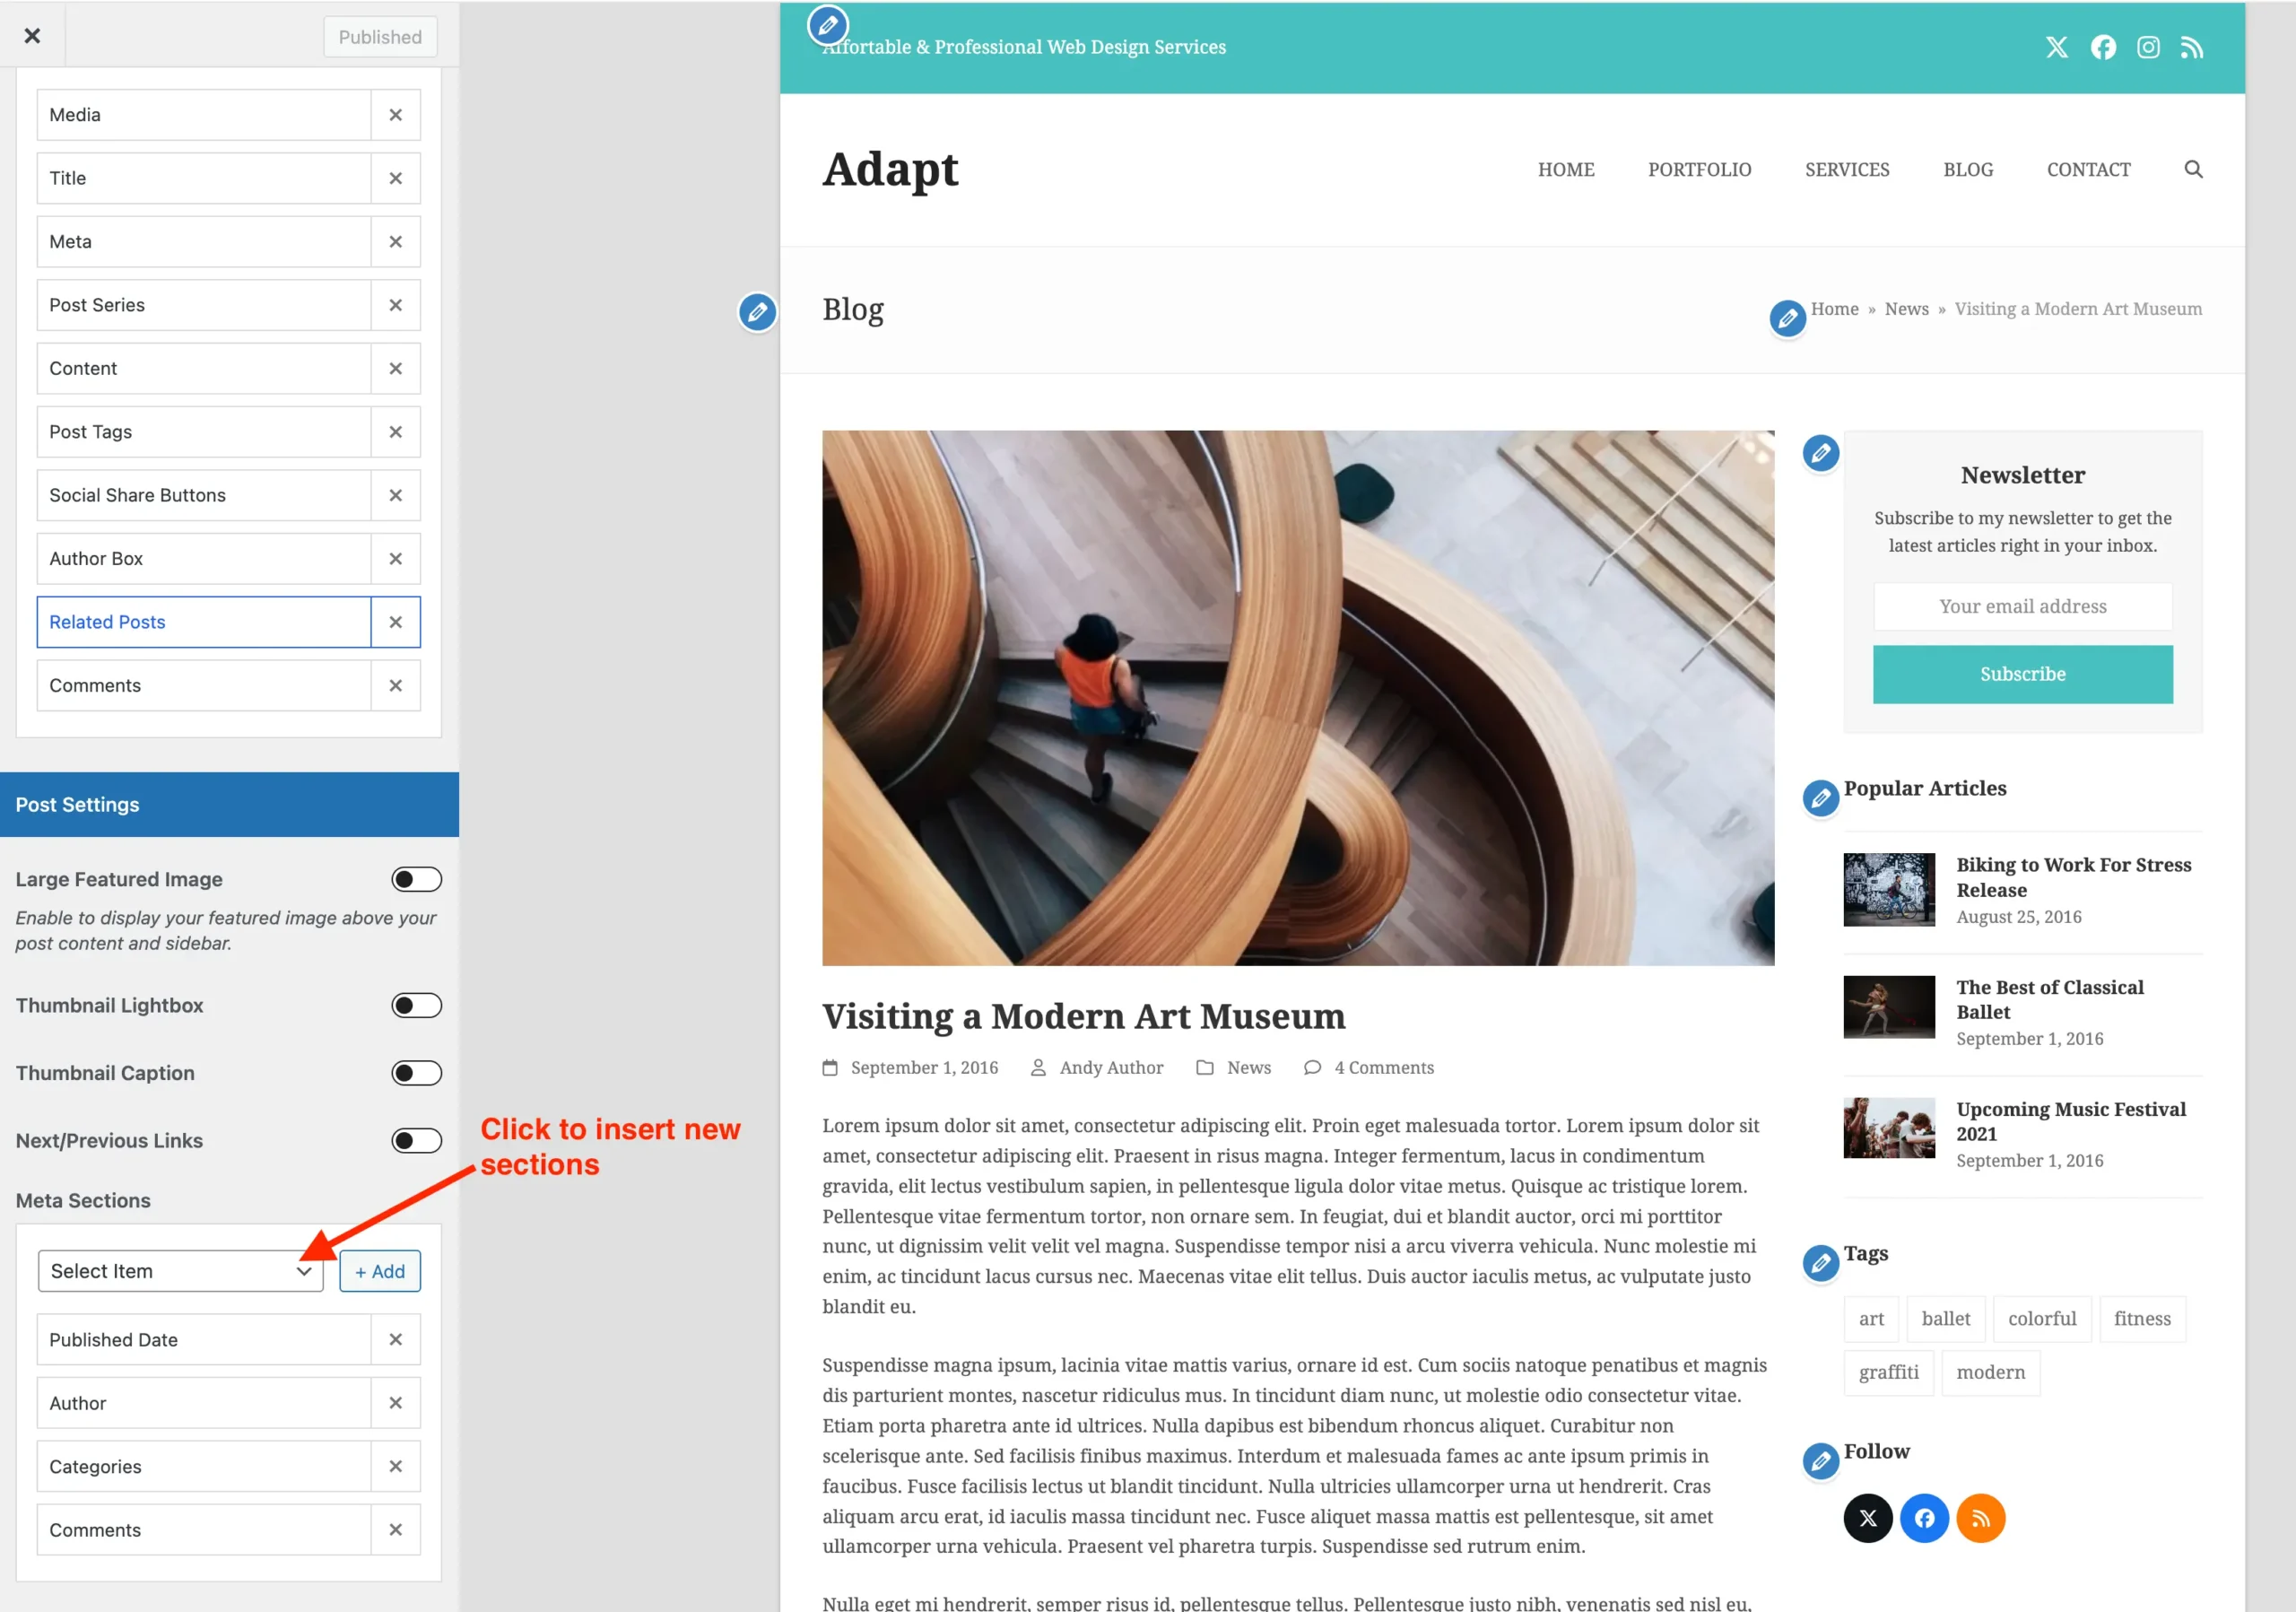Go to the SERVICES menu item
The image size is (2296, 1612).
(x=1846, y=169)
